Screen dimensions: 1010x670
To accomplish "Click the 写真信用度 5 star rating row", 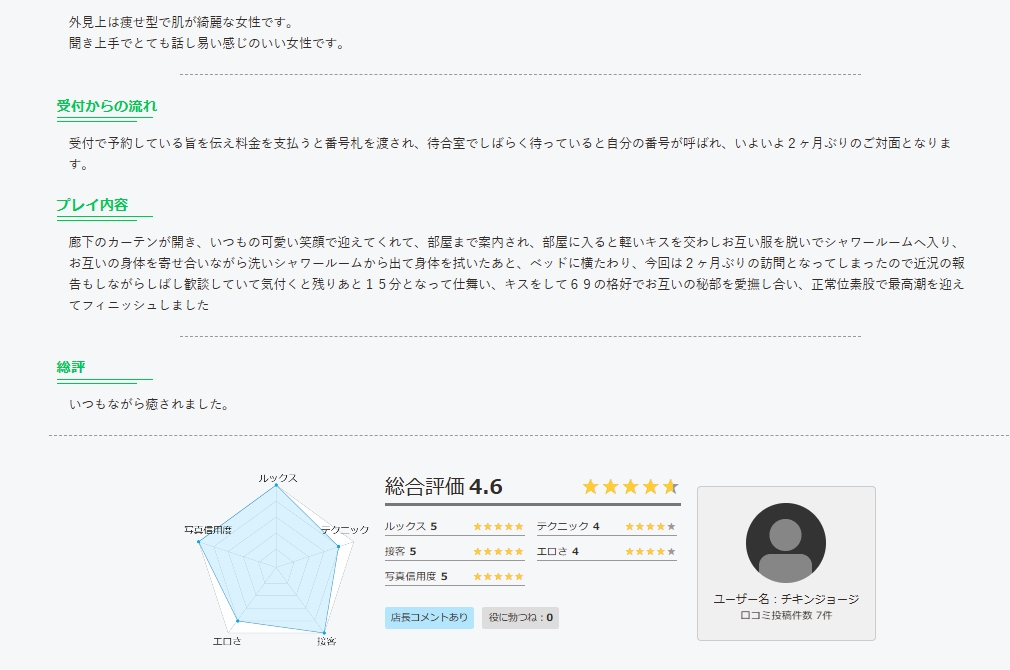I will (455, 577).
